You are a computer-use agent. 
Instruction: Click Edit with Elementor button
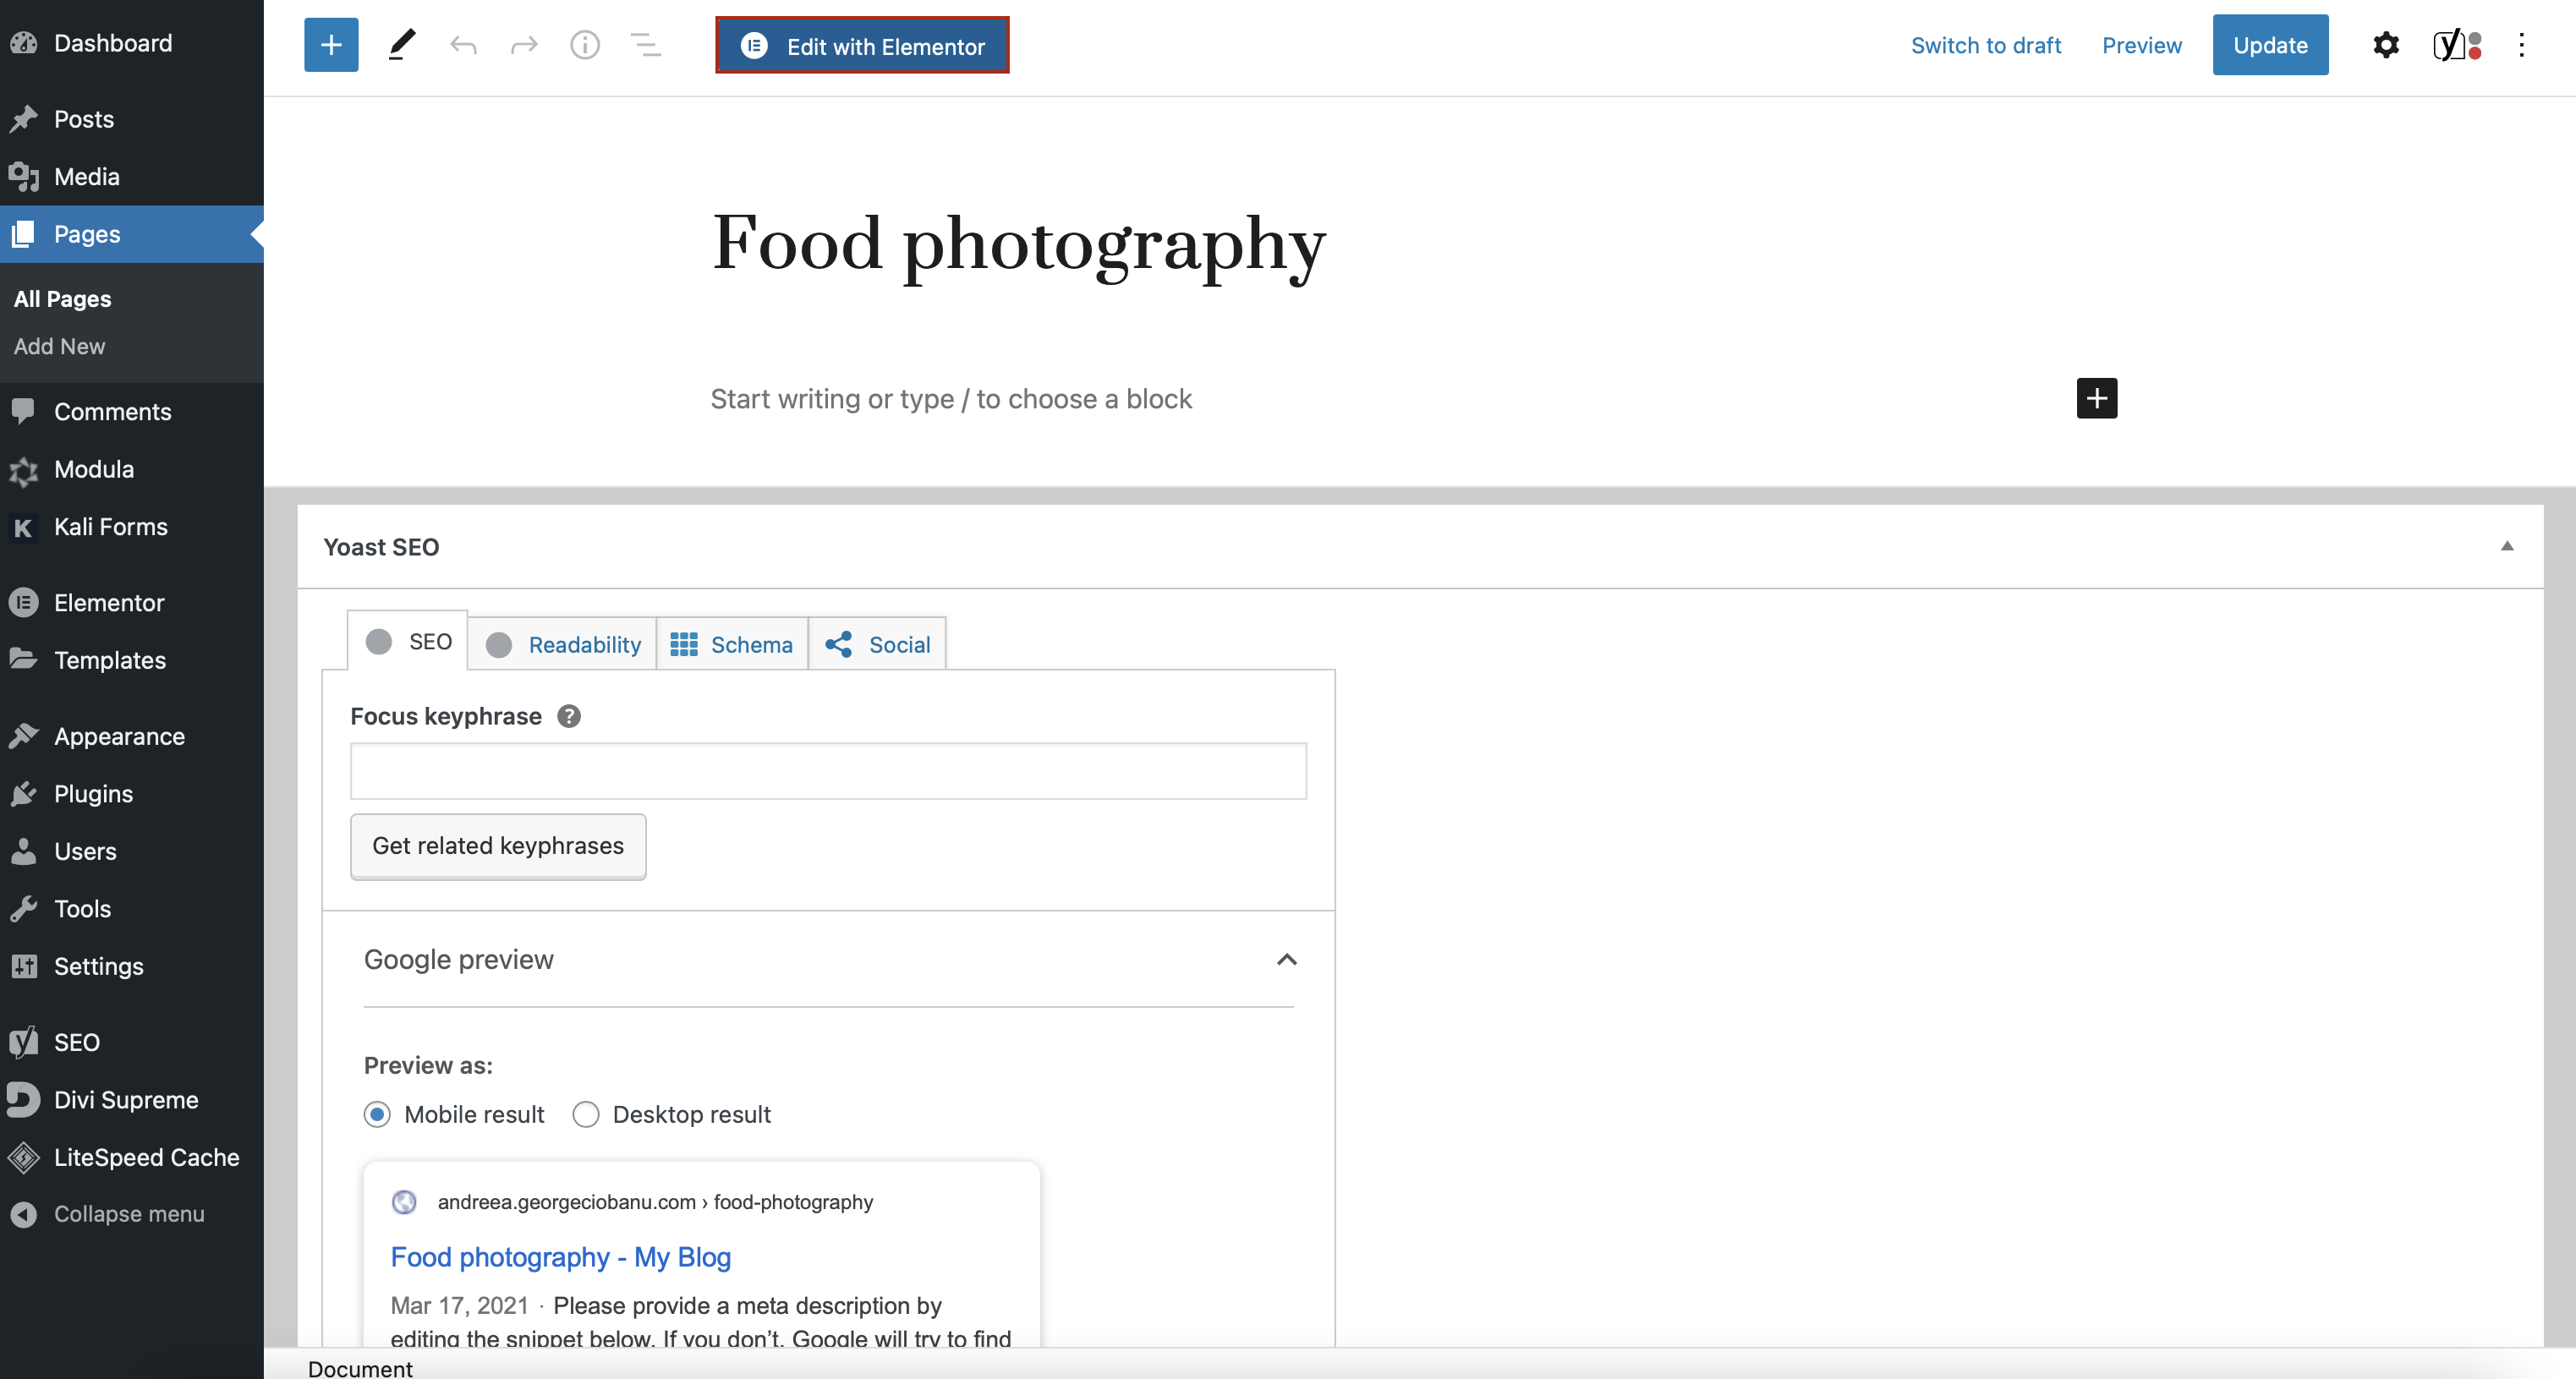point(862,46)
